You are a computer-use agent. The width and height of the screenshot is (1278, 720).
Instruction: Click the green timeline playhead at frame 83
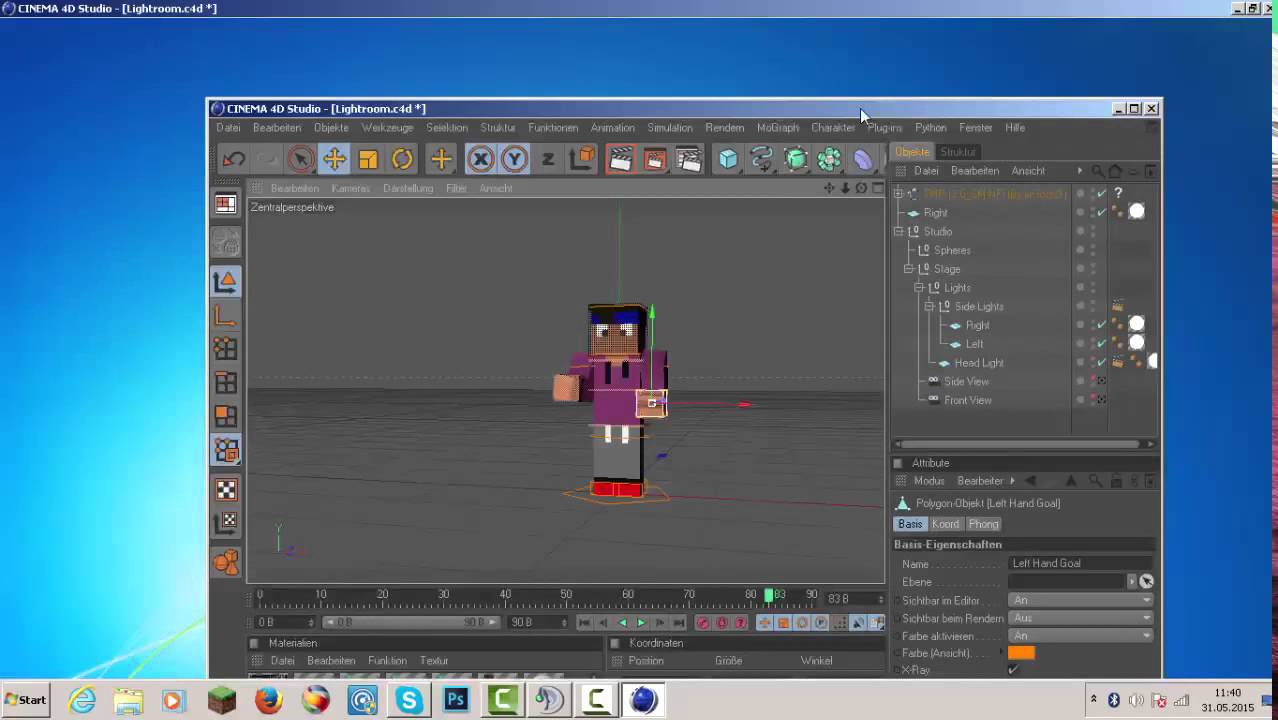(769, 595)
